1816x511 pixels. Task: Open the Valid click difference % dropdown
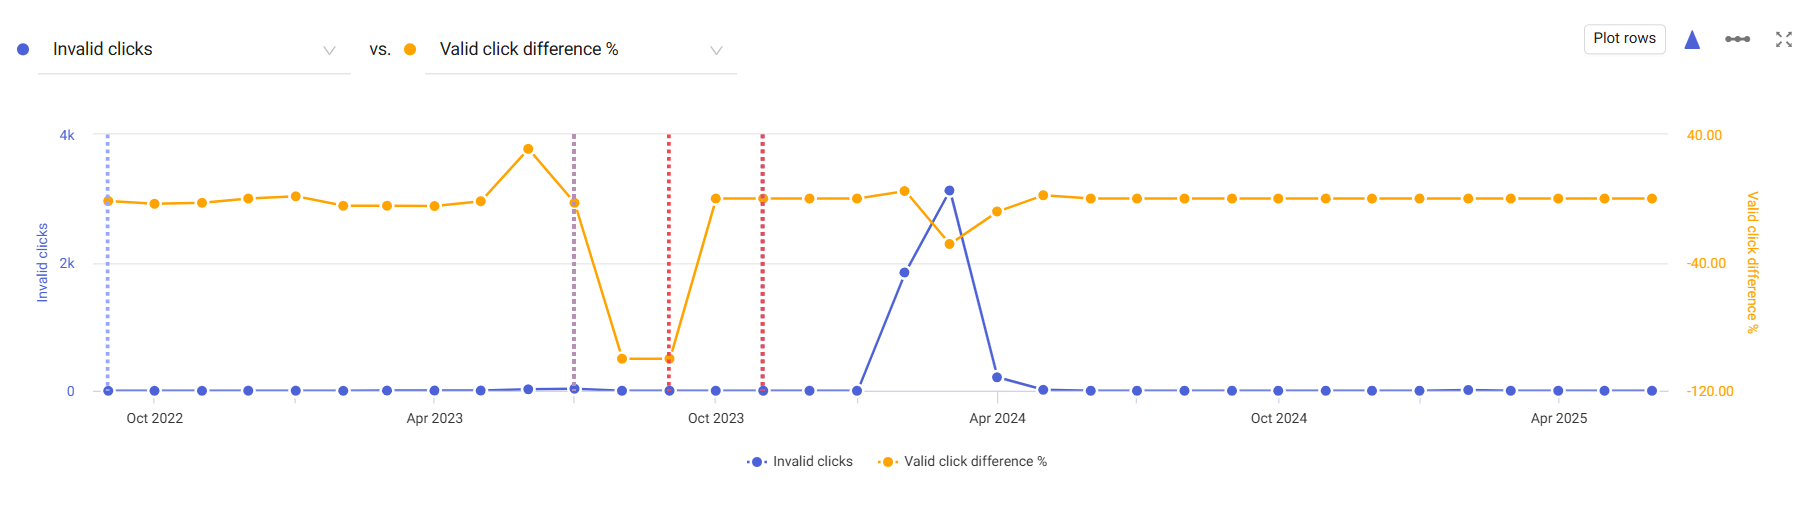580,50
